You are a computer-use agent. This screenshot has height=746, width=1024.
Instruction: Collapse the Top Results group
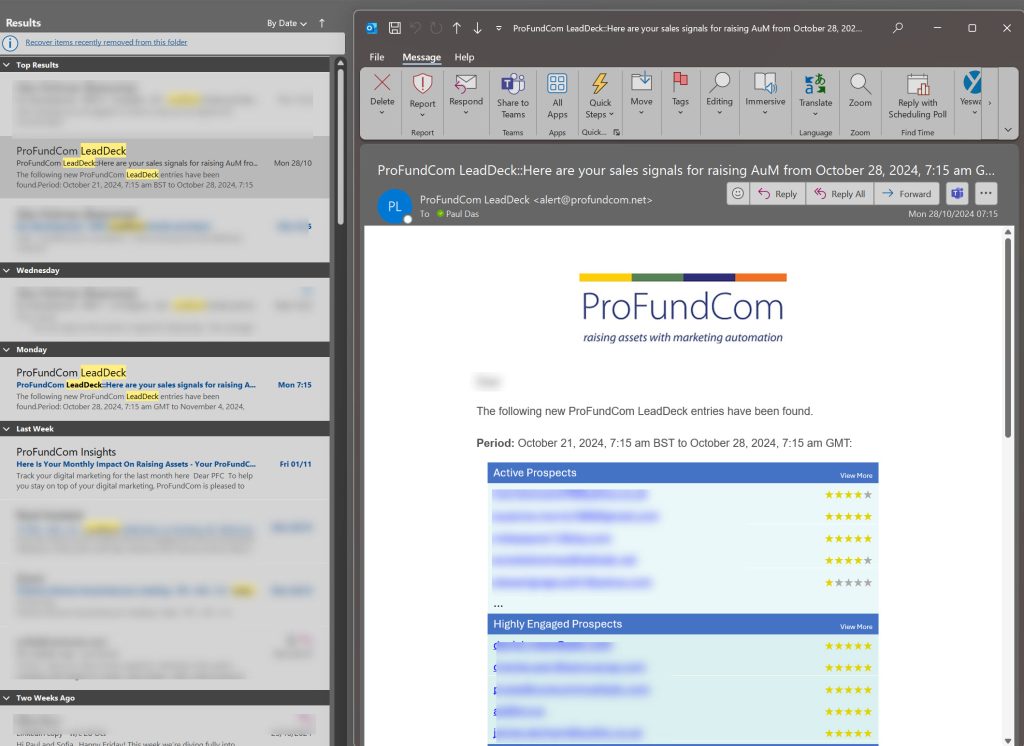[8, 65]
